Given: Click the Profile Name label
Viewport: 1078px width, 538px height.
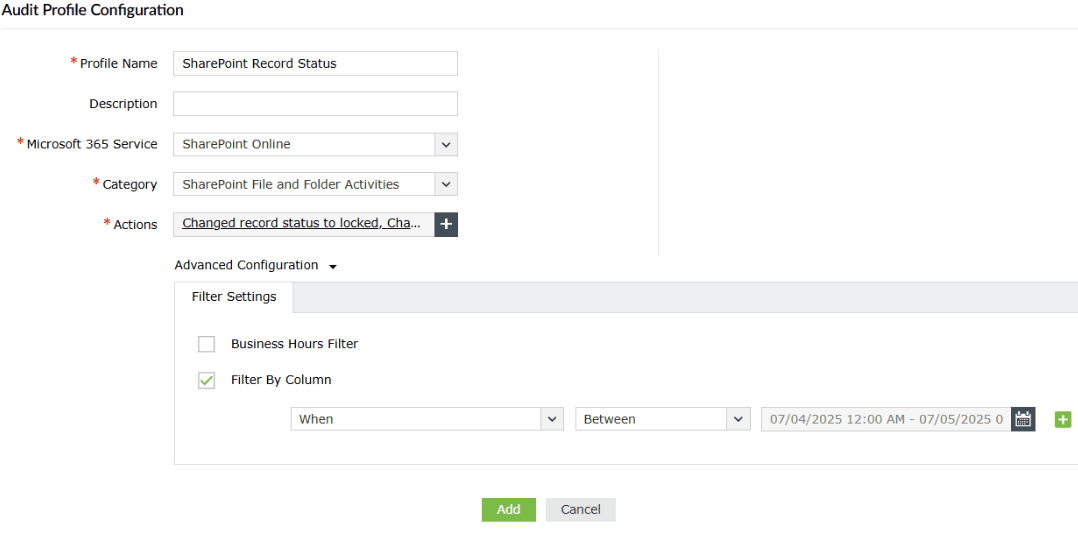Looking at the screenshot, I should 118,64.
